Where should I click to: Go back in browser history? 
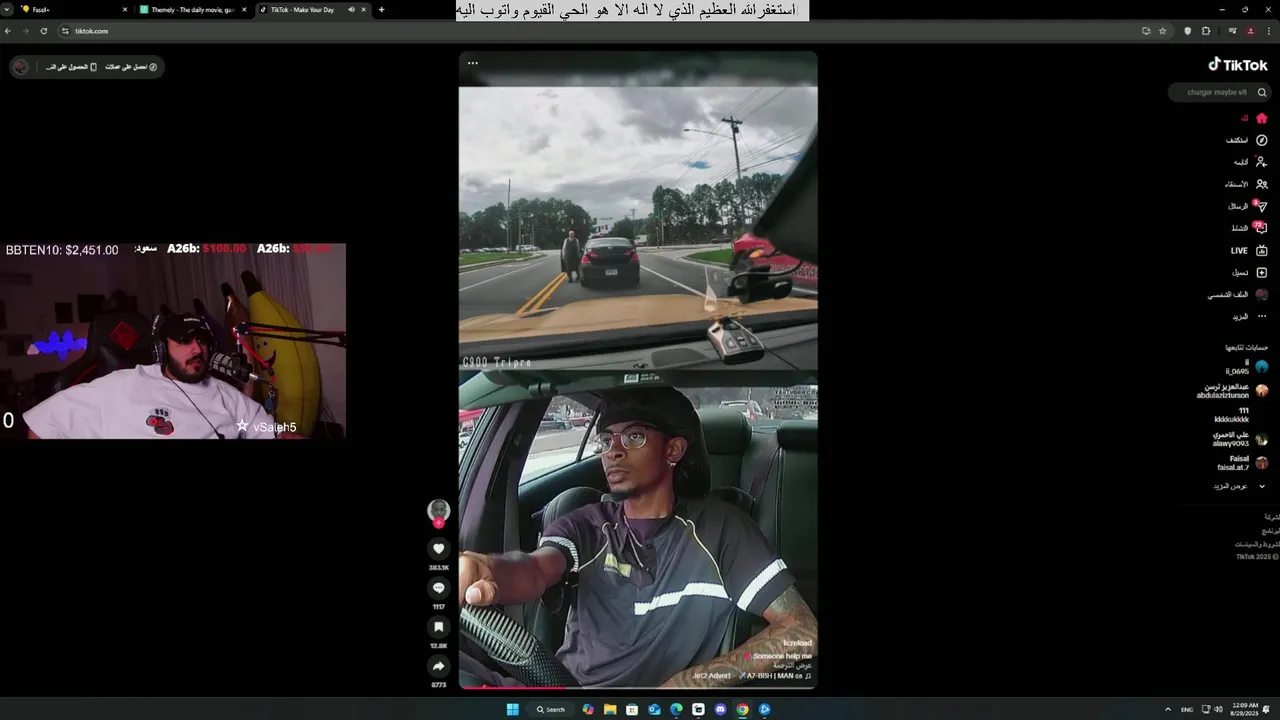coord(8,31)
